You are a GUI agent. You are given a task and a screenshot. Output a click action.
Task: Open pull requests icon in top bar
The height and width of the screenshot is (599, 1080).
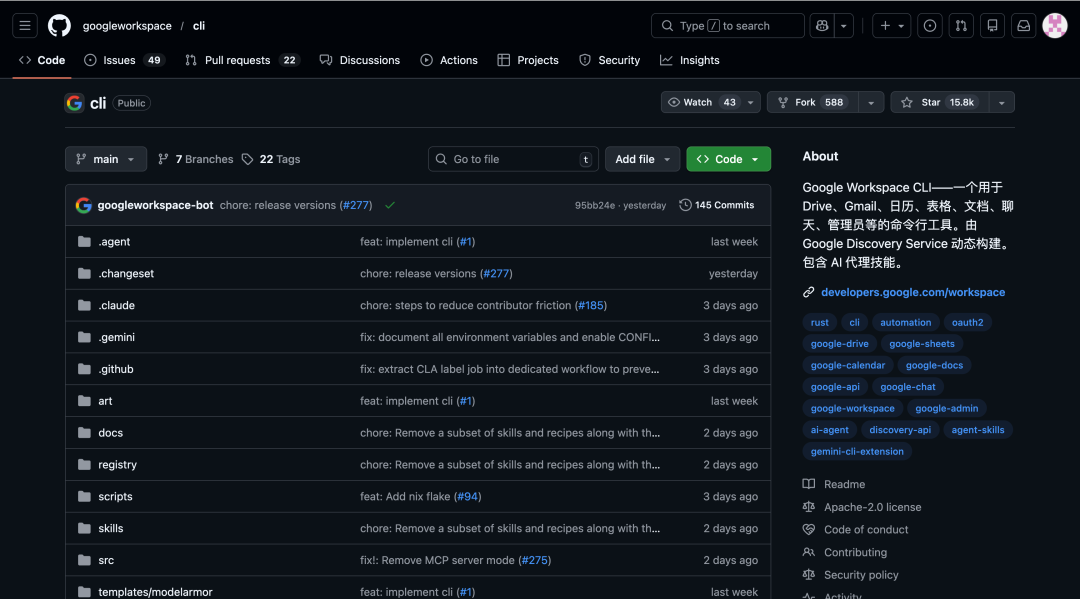(x=961, y=25)
